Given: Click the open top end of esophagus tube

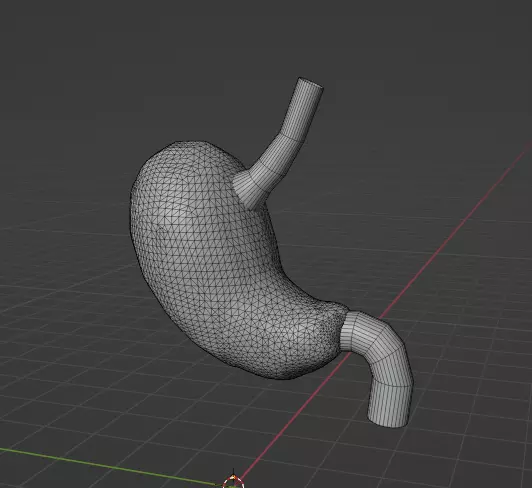Looking at the screenshot, I should 310,83.
